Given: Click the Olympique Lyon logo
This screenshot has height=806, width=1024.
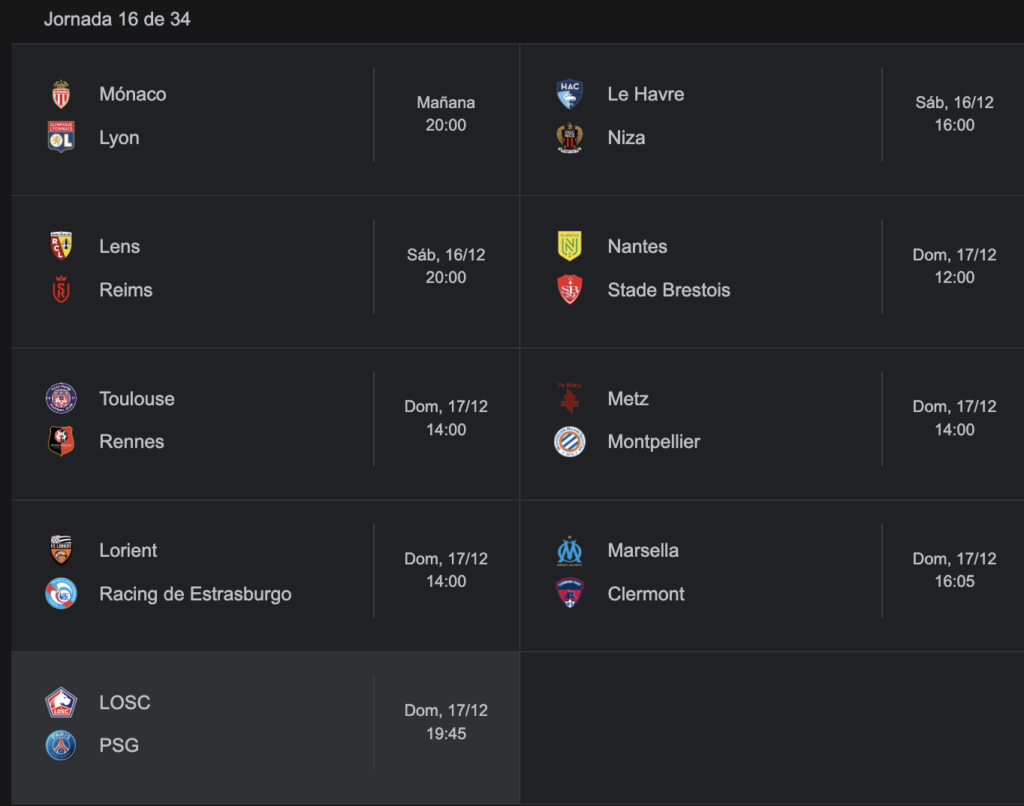Looking at the screenshot, I should coord(61,137).
